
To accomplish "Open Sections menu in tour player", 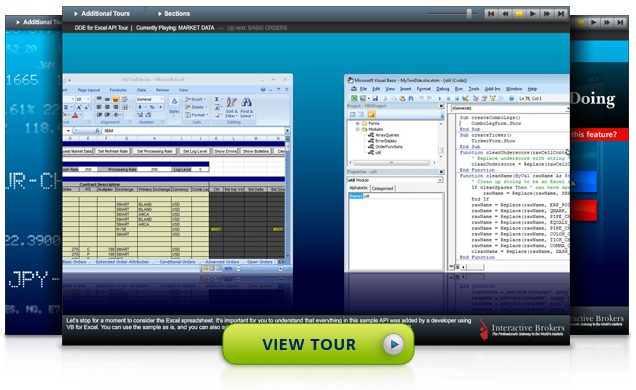I will 174,13.
